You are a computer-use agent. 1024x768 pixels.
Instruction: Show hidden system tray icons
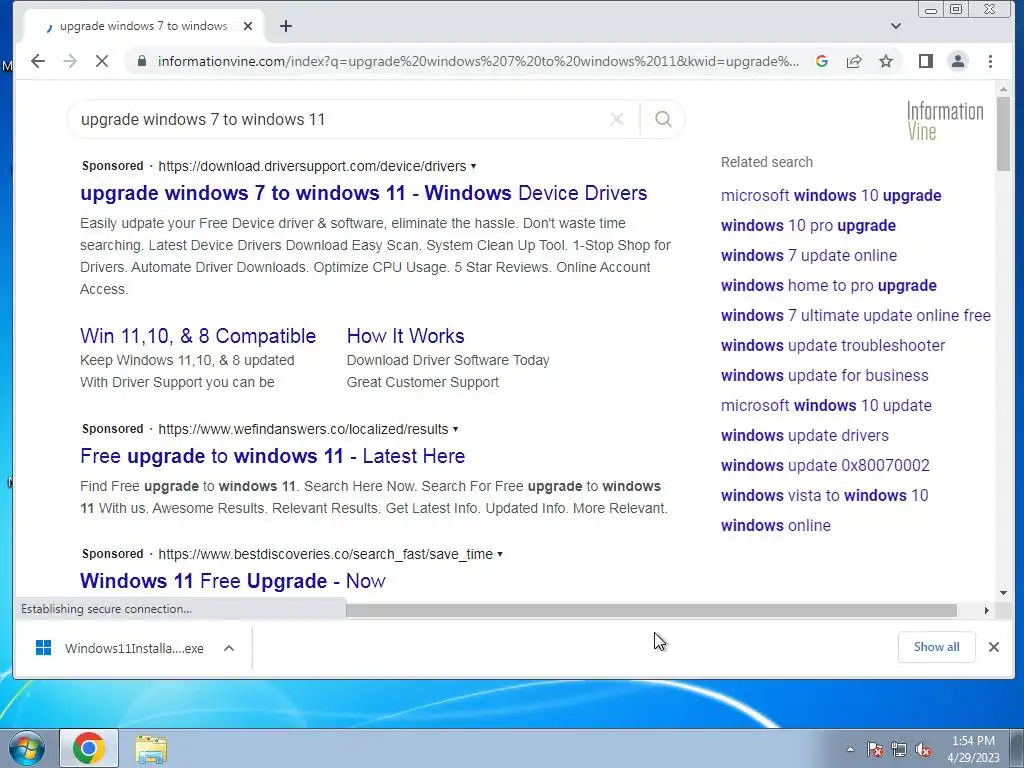pos(850,749)
